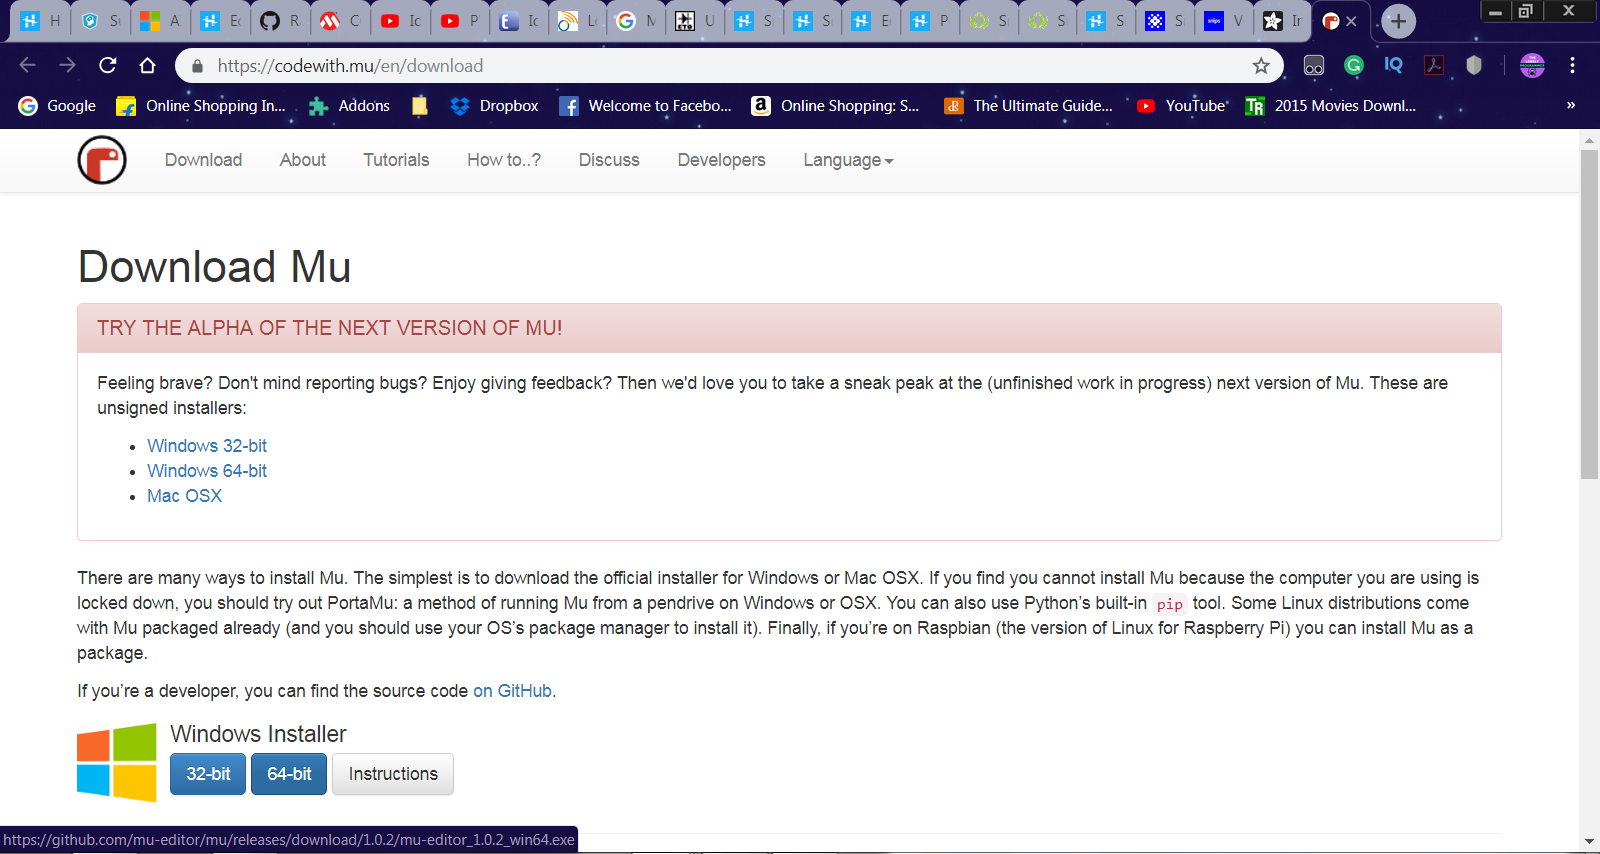This screenshot has width=1600, height=854.
Task: Reload the current page
Action: click(108, 65)
